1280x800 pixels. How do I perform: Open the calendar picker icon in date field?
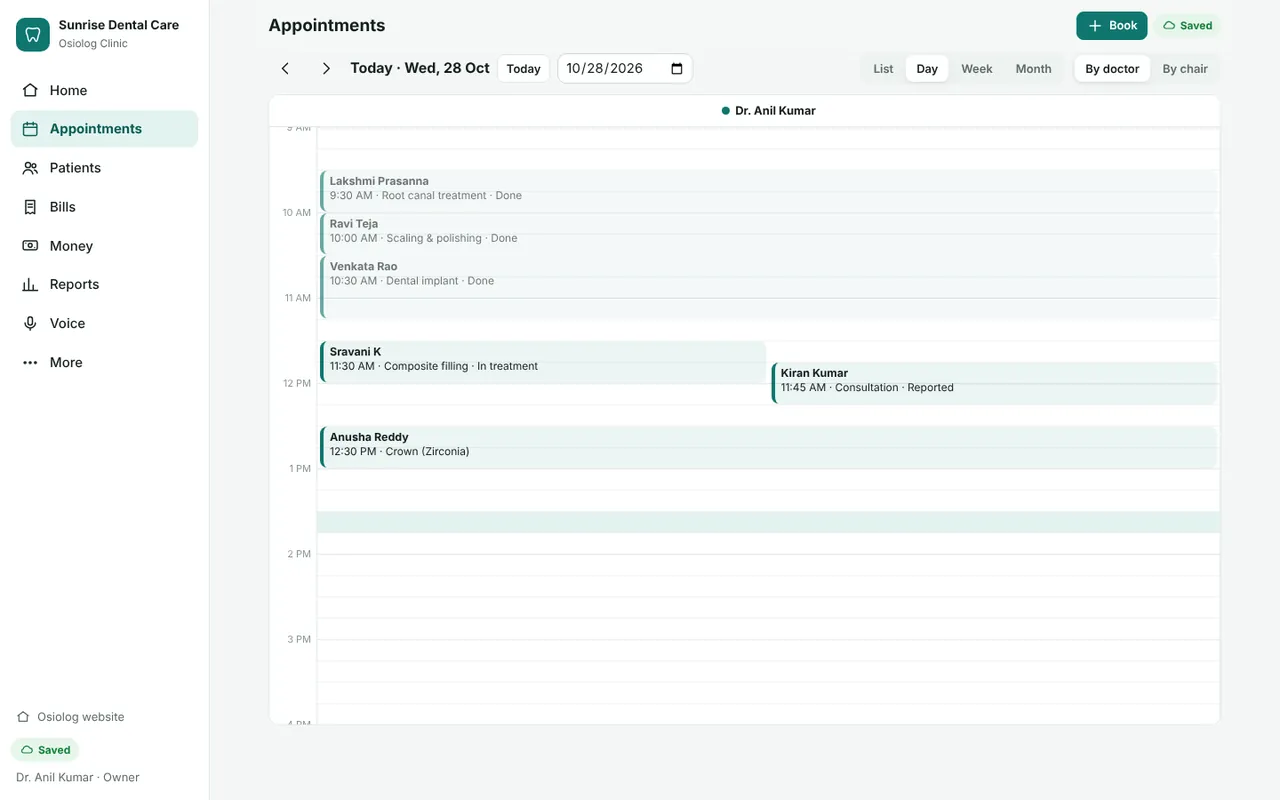click(x=677, y=69)
